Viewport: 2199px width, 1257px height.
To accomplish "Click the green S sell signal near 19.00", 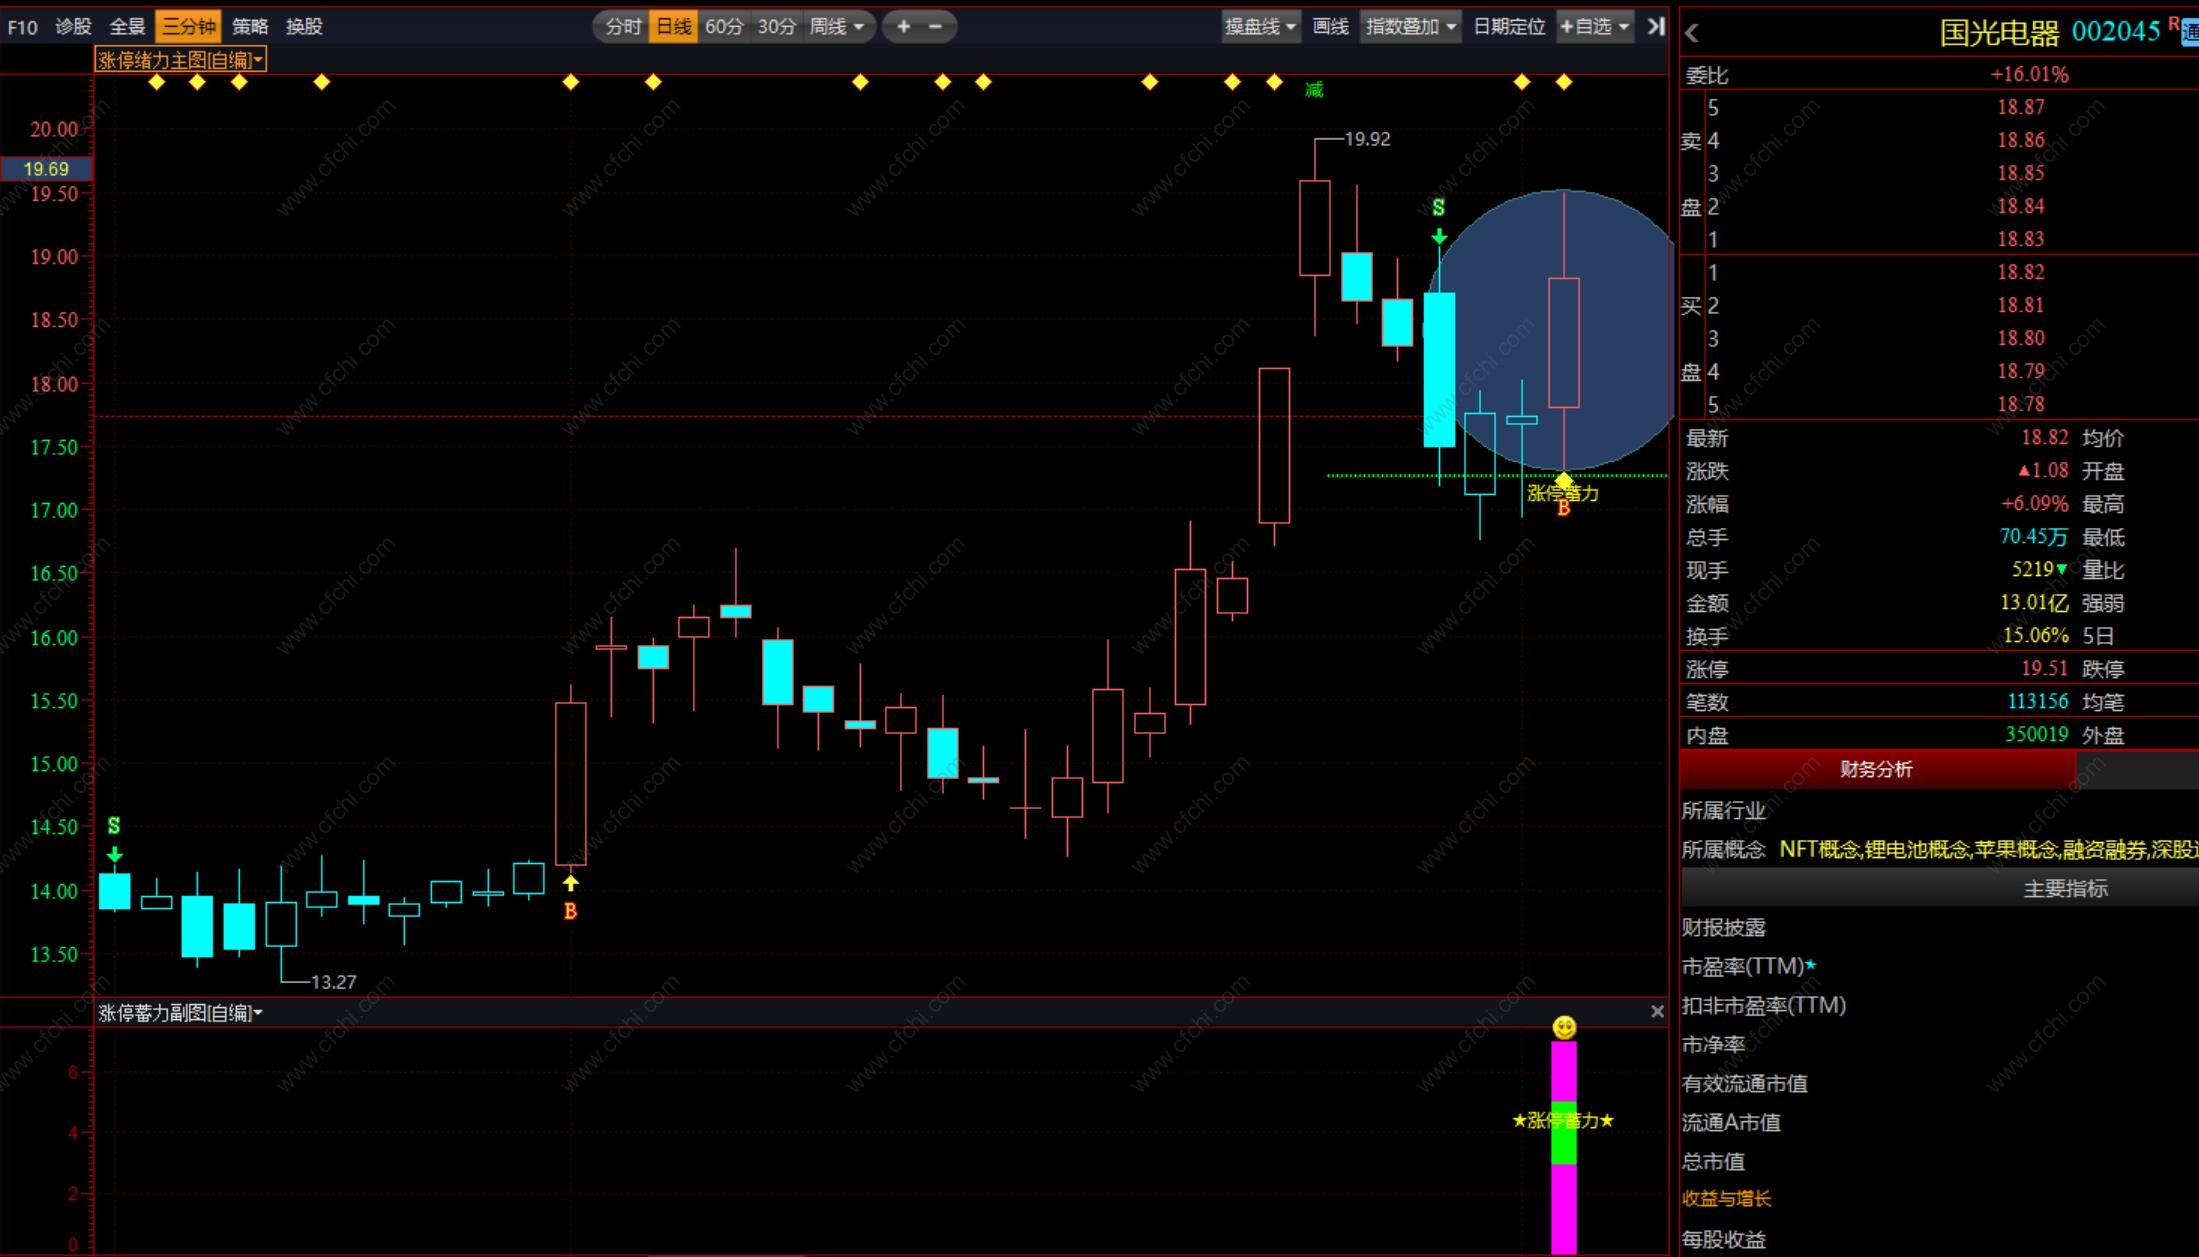I will pos(1438,208).
